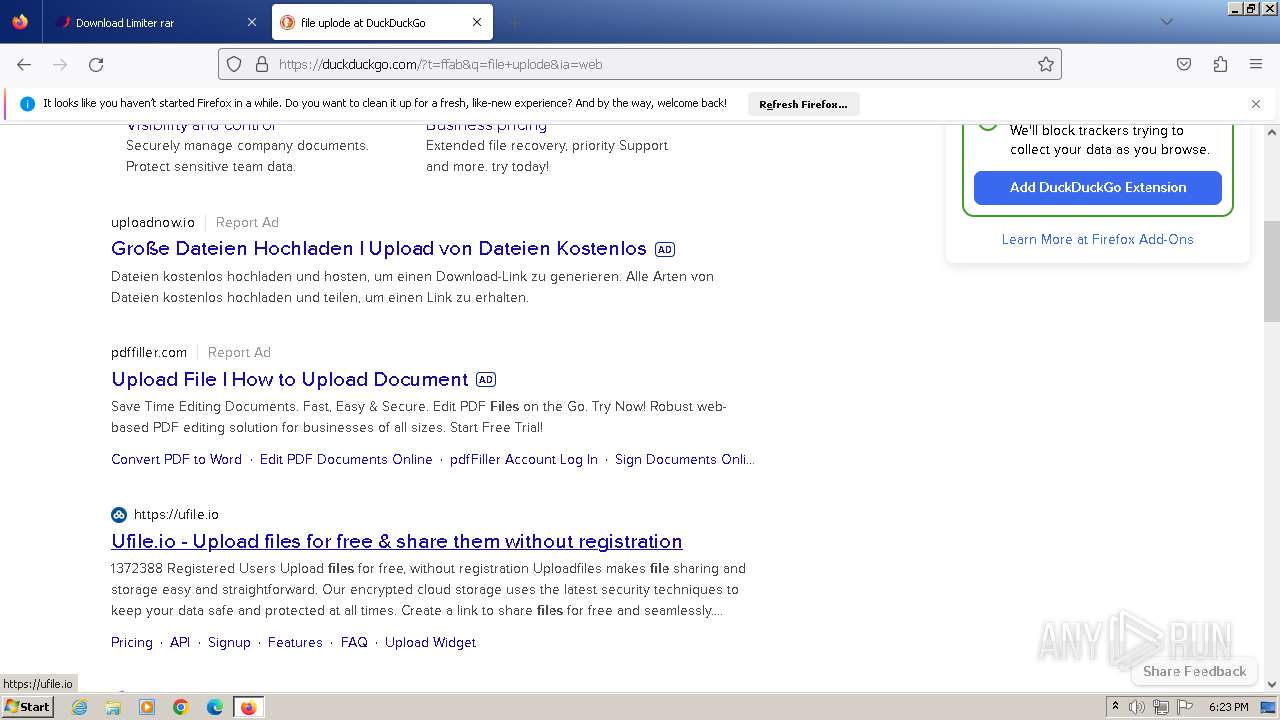1280x720 pixels.
Task: Launch Internet Explorer from taskbar
Action: coord(80,707)
